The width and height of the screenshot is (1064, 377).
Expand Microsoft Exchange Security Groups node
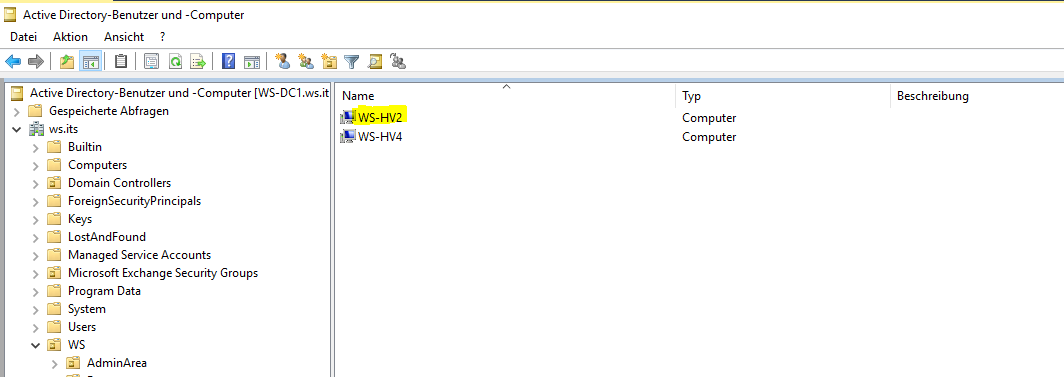tap(36, 273)
